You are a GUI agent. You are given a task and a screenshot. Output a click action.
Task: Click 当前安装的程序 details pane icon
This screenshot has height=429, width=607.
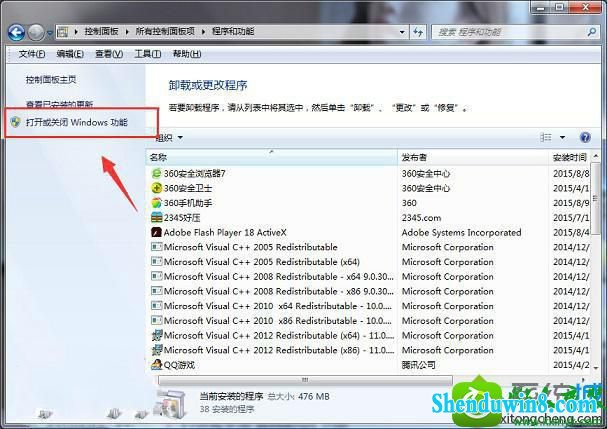pyautogui.click(x=169, y=403)
